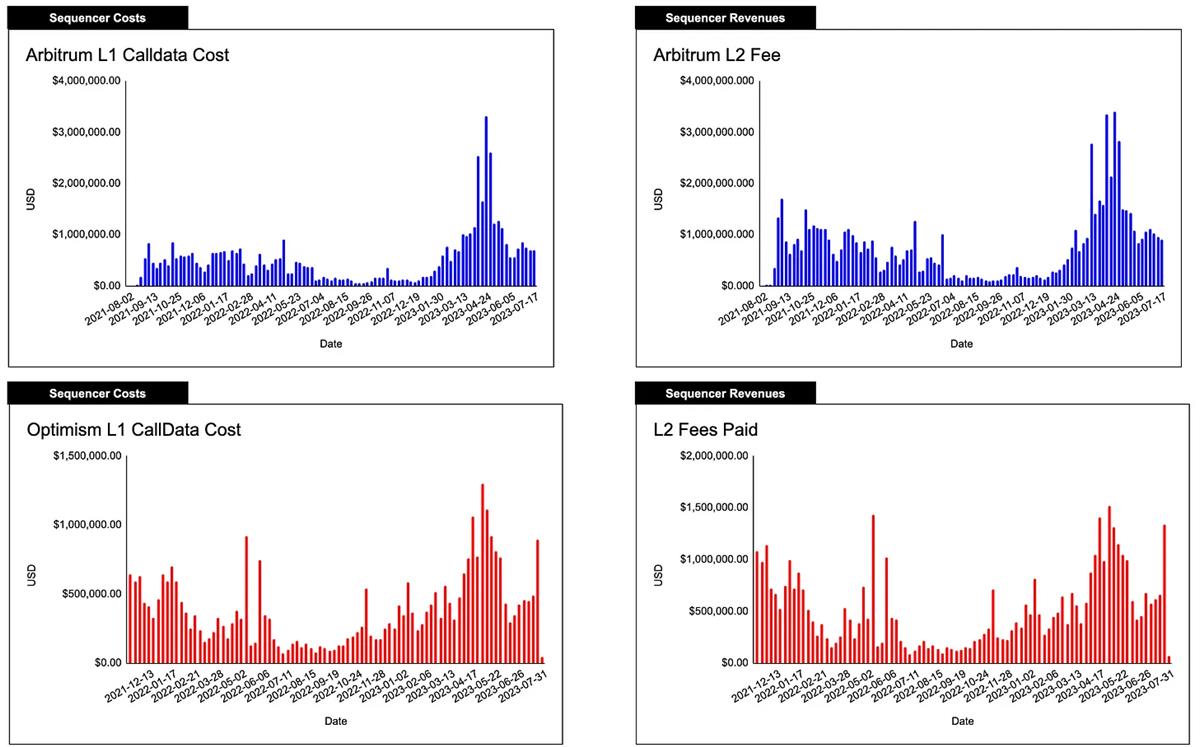Click the last short red bar in Optimism L1 chart
The width and height of the screenshot is (1200, 747).
tap(543, 659)
